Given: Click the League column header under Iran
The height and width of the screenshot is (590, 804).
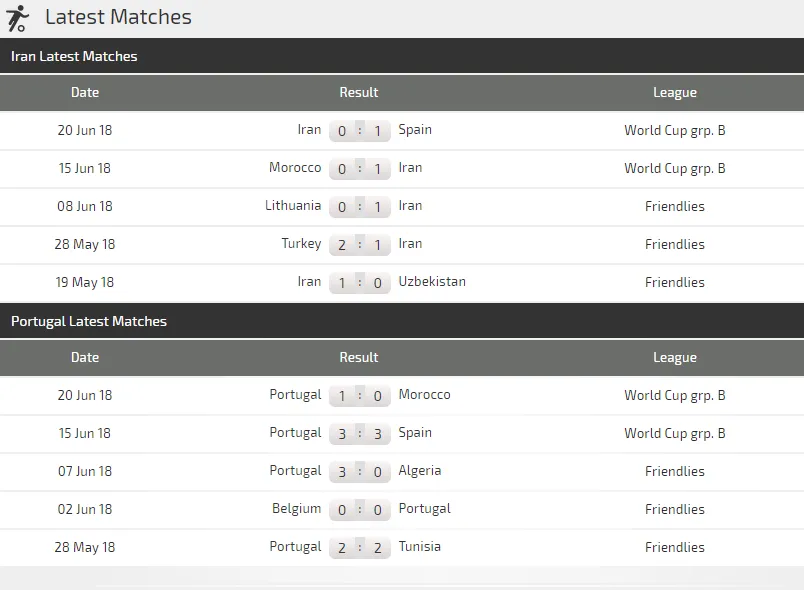Looking at the screenshot, I should click(675, 92).
